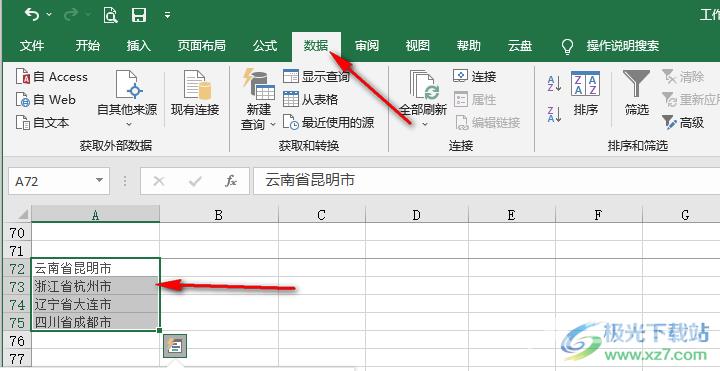Click the Undo arrow icon
This screenshot has height=371, width=720.
pyautogui.click(x=32, y=15)
